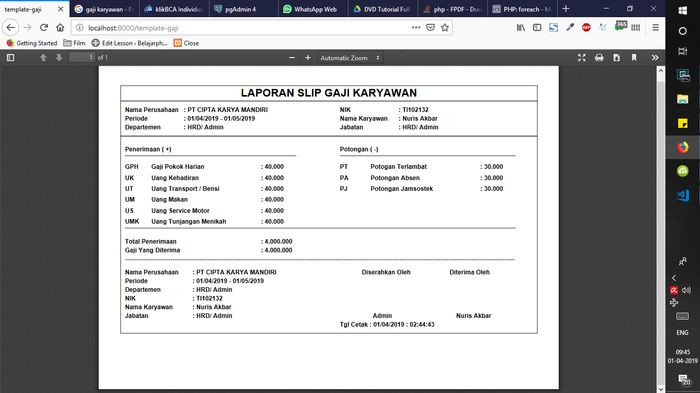Switch to WhatsApp Web tab
Screen dimensions: 700x393
313,9
